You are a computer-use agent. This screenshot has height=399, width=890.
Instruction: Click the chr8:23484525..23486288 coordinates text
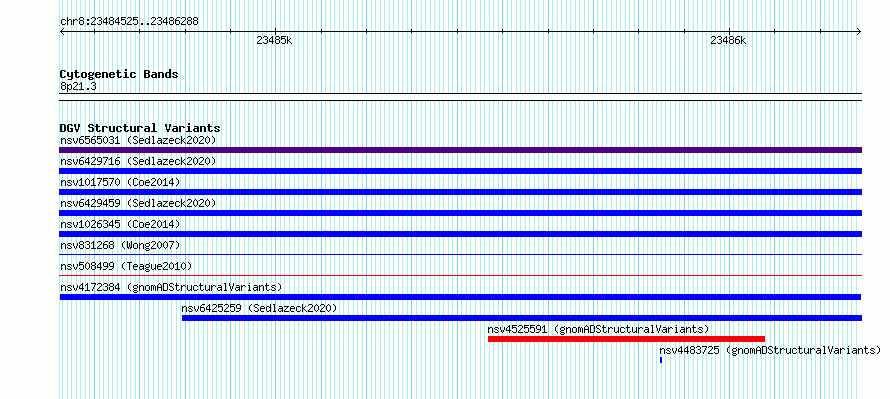click(129, 22)
